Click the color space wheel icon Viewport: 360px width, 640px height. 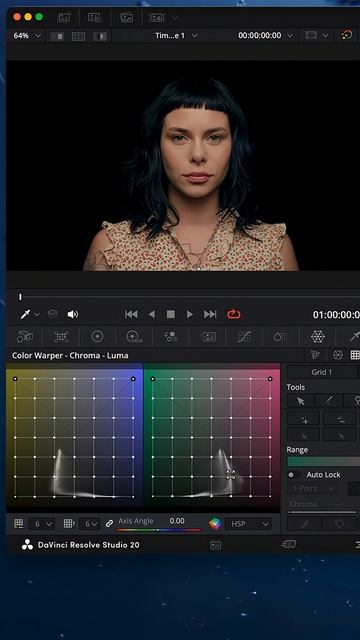(215, 524)
